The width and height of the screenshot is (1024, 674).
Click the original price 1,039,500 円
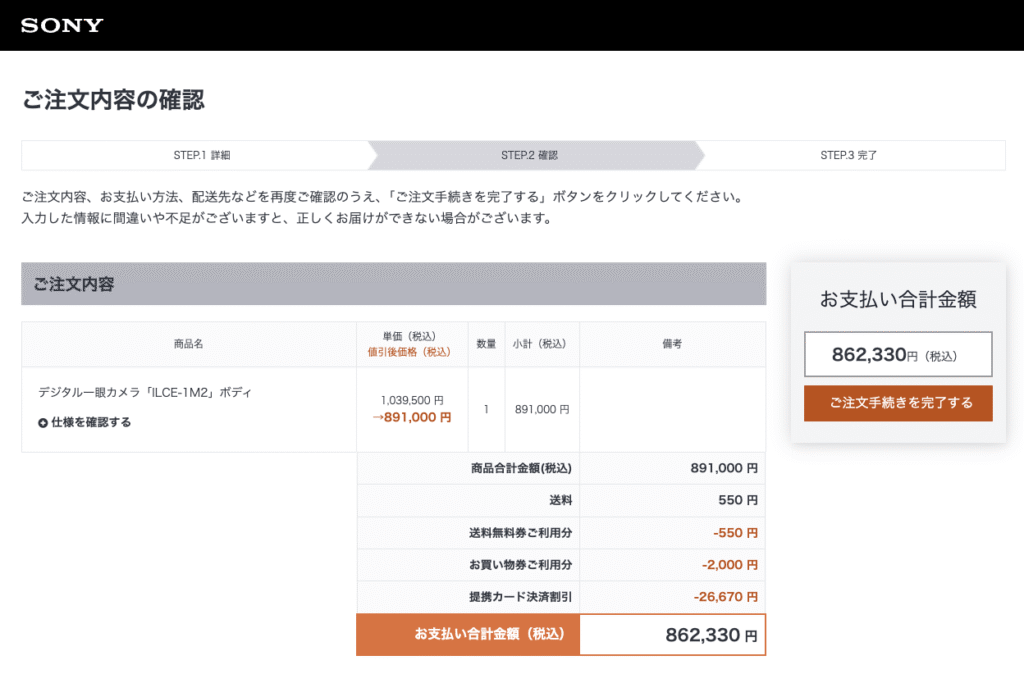point(412,400)
